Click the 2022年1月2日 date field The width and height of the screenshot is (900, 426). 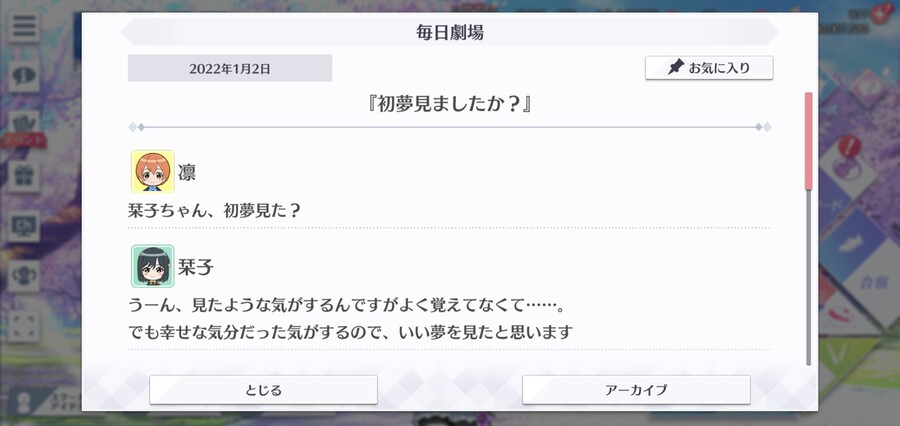(230, 68)
